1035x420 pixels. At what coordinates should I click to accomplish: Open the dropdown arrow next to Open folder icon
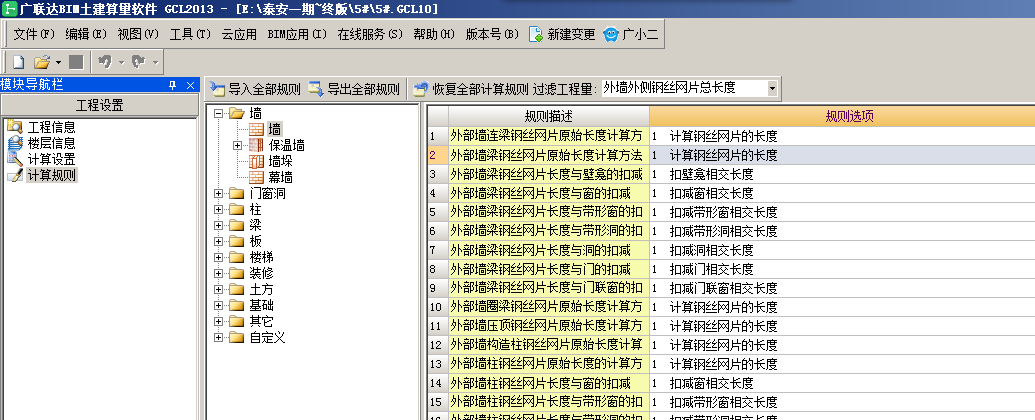coord(58,62)
